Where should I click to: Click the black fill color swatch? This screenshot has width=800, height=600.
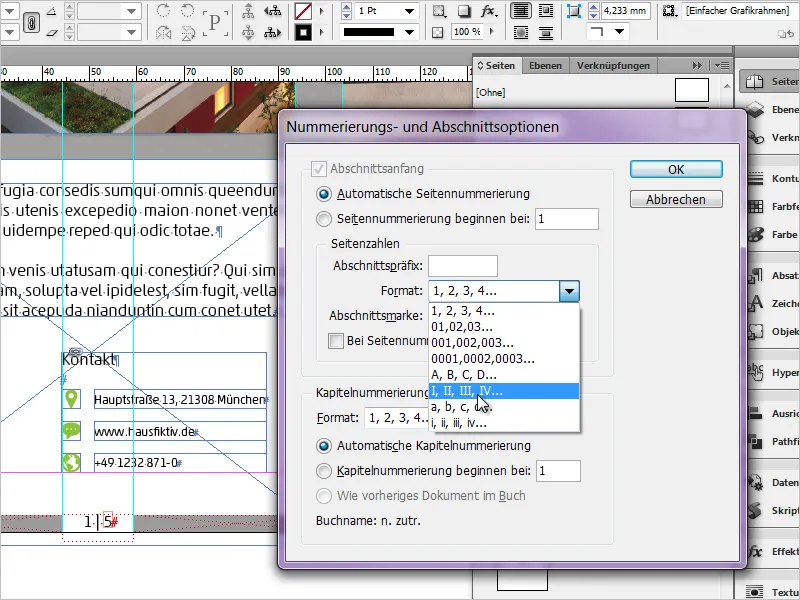point(304,32)
